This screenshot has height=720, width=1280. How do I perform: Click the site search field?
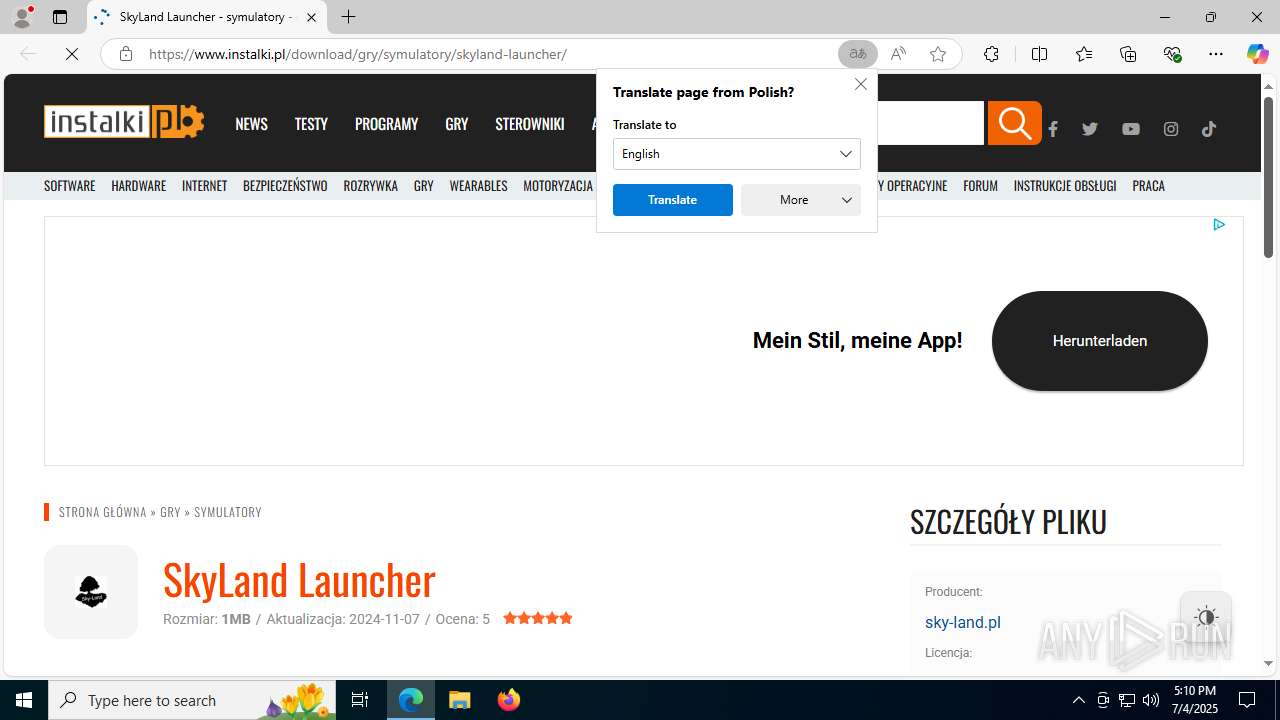(x=931, y=123)
